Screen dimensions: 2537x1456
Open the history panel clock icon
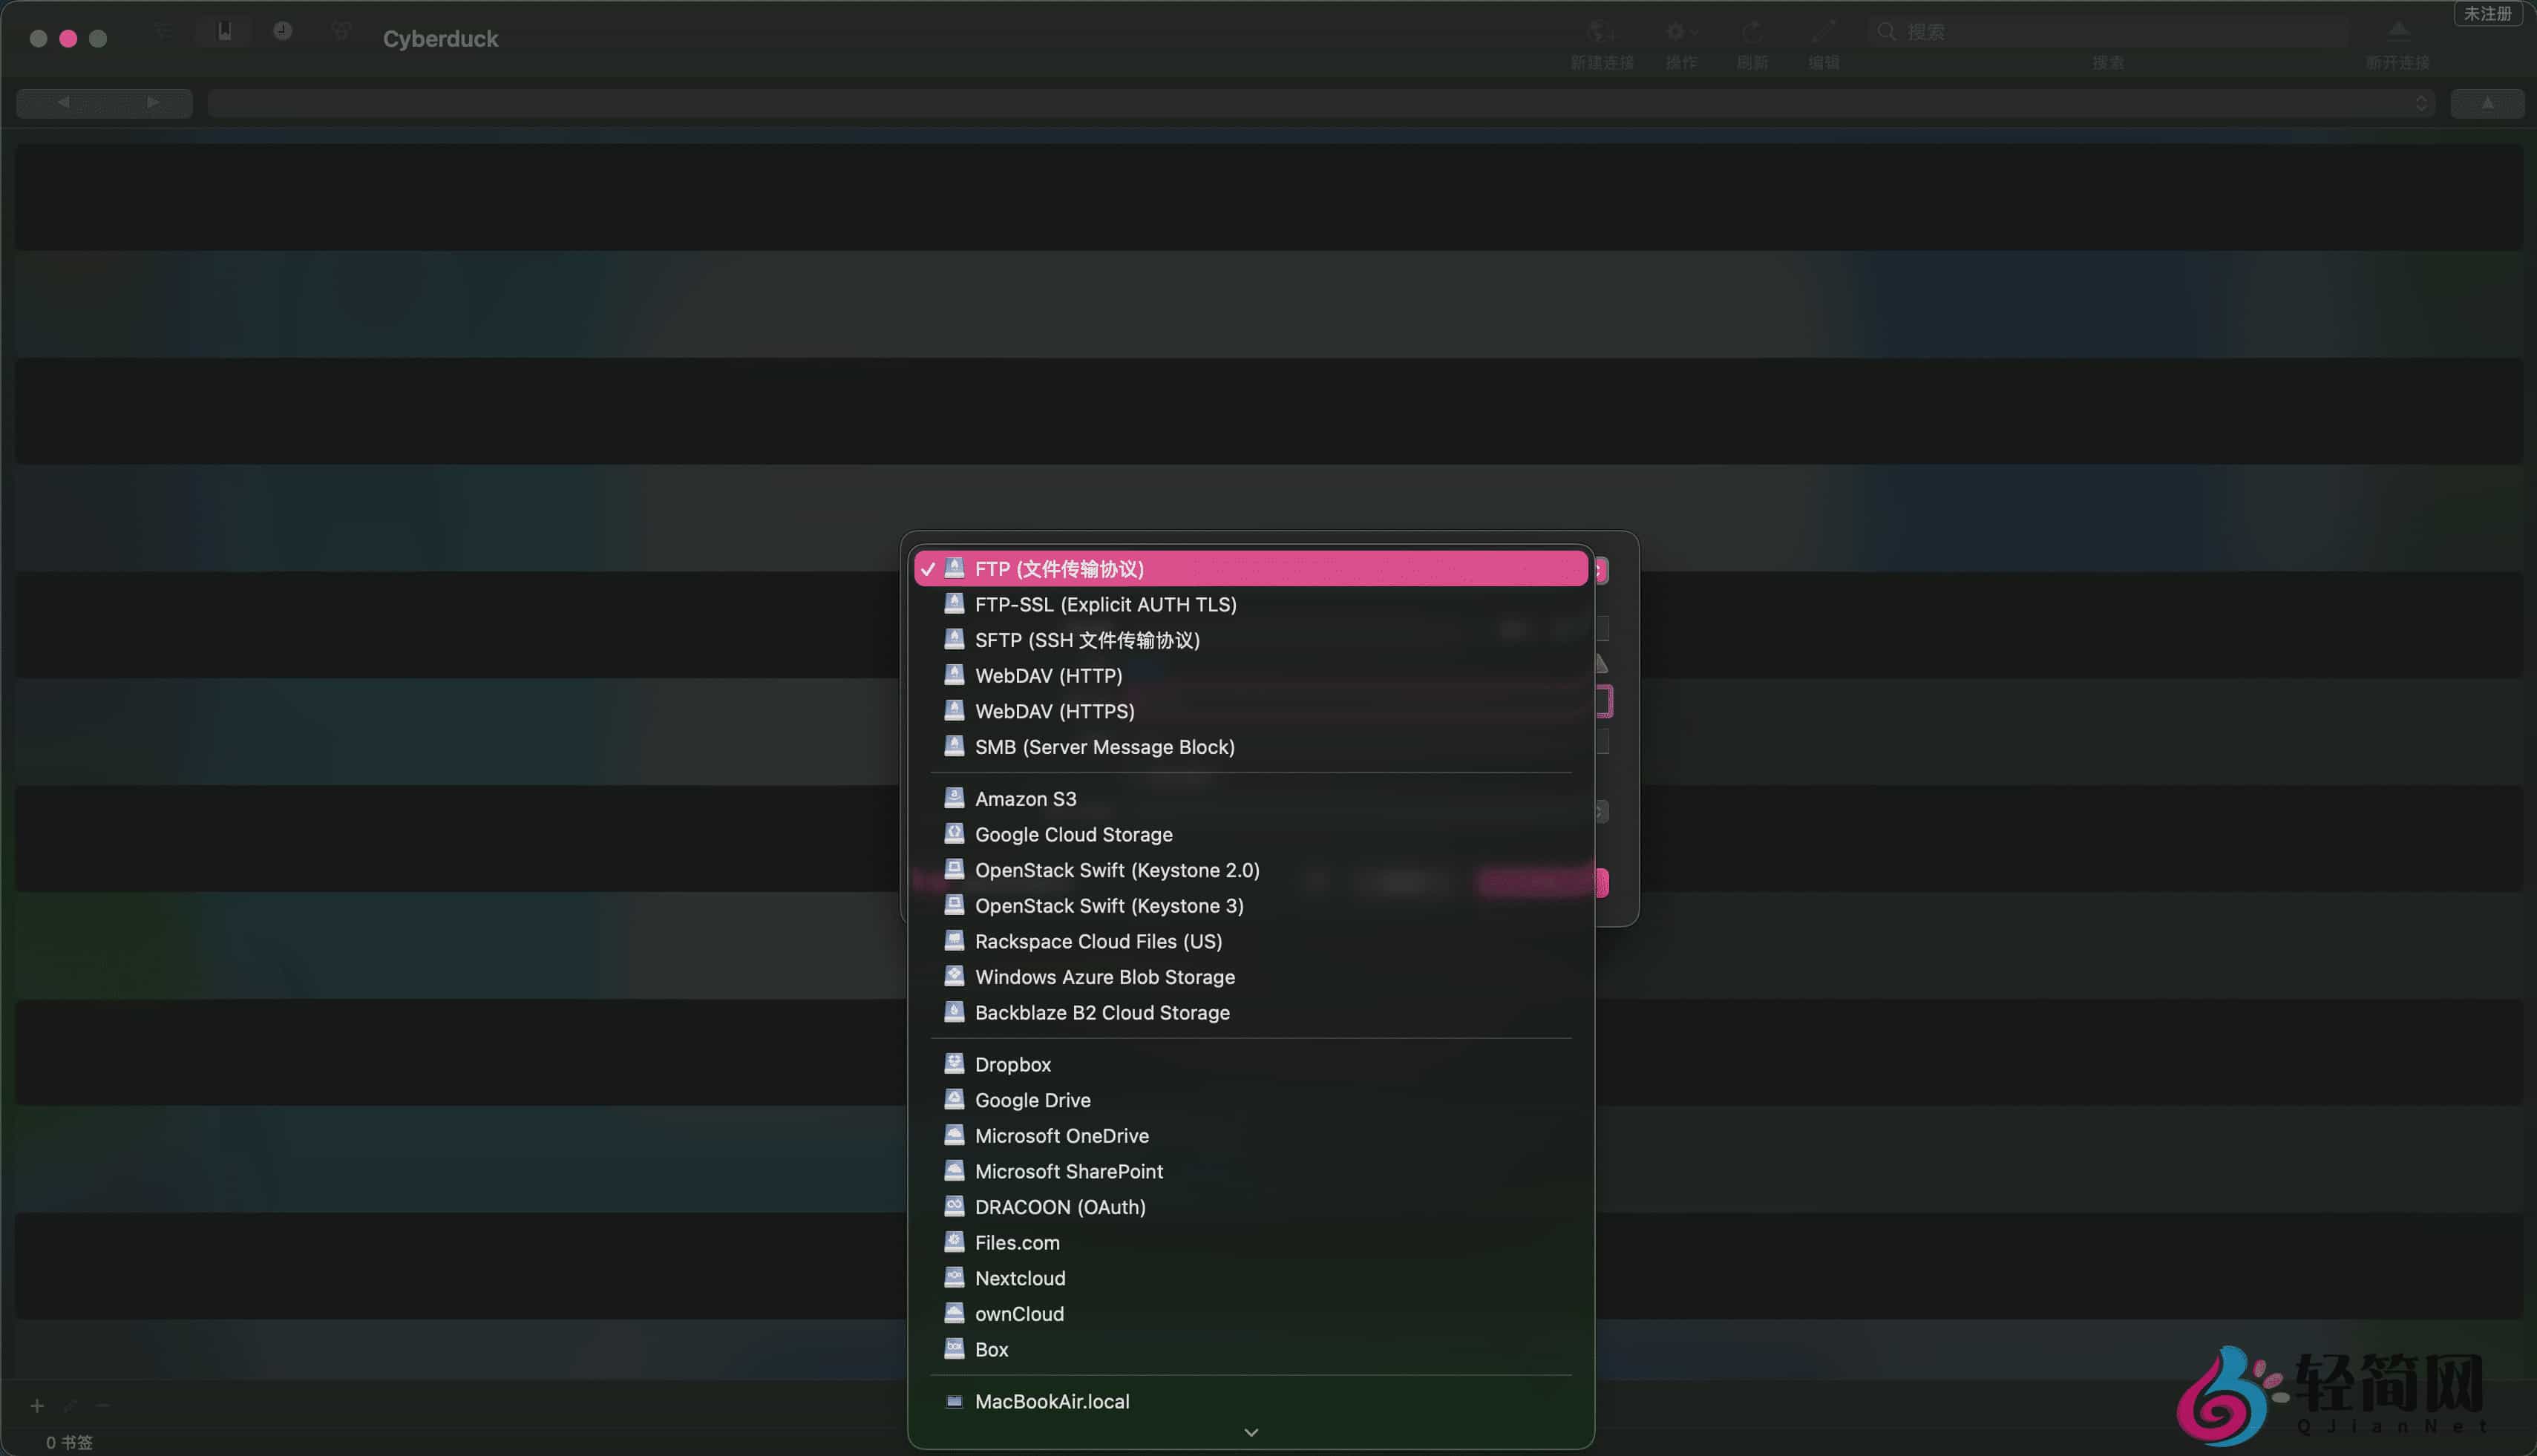(x=283, y=31)
